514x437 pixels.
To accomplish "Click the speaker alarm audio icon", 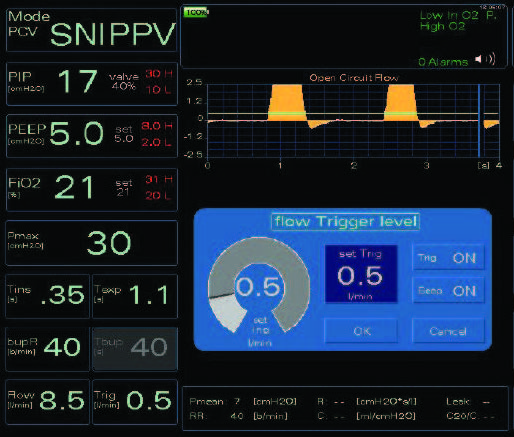I will click(x=485, y=59).
